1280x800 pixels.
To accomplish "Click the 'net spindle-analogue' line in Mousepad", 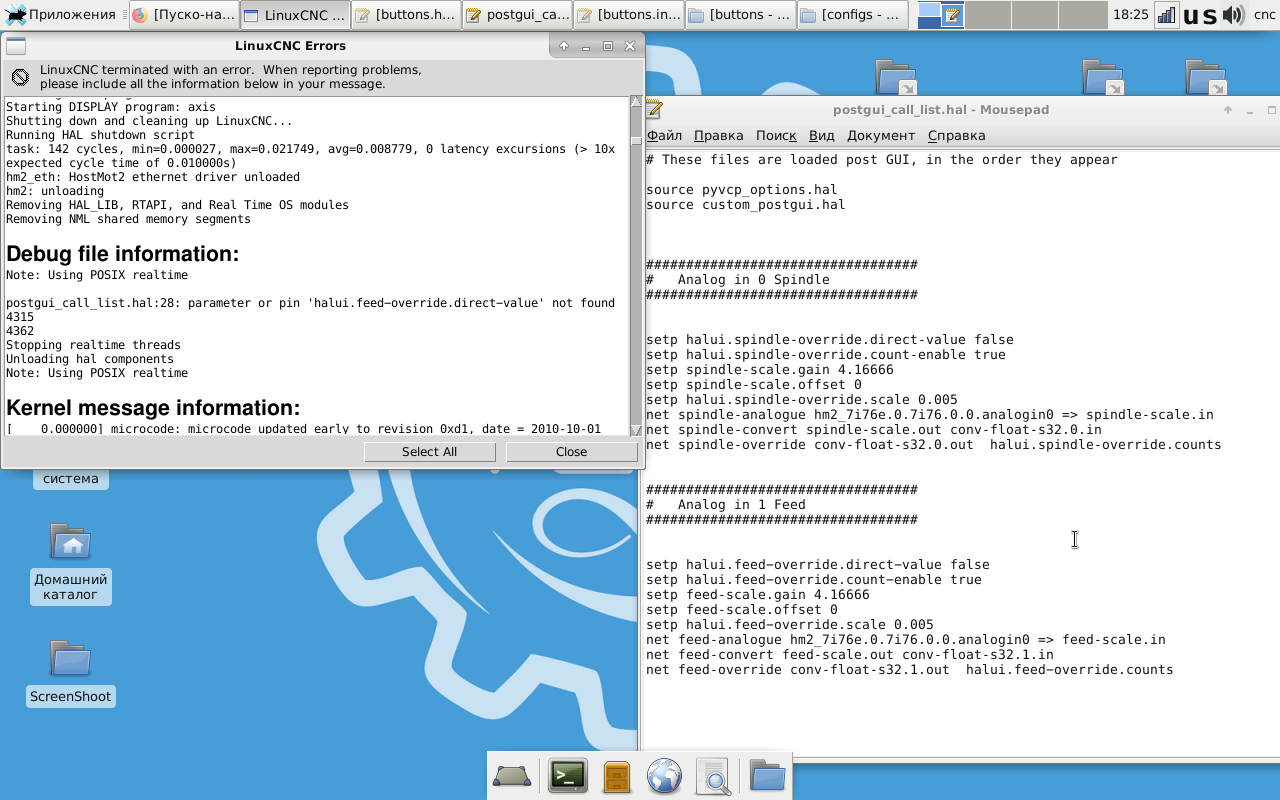I will [929, 415].
